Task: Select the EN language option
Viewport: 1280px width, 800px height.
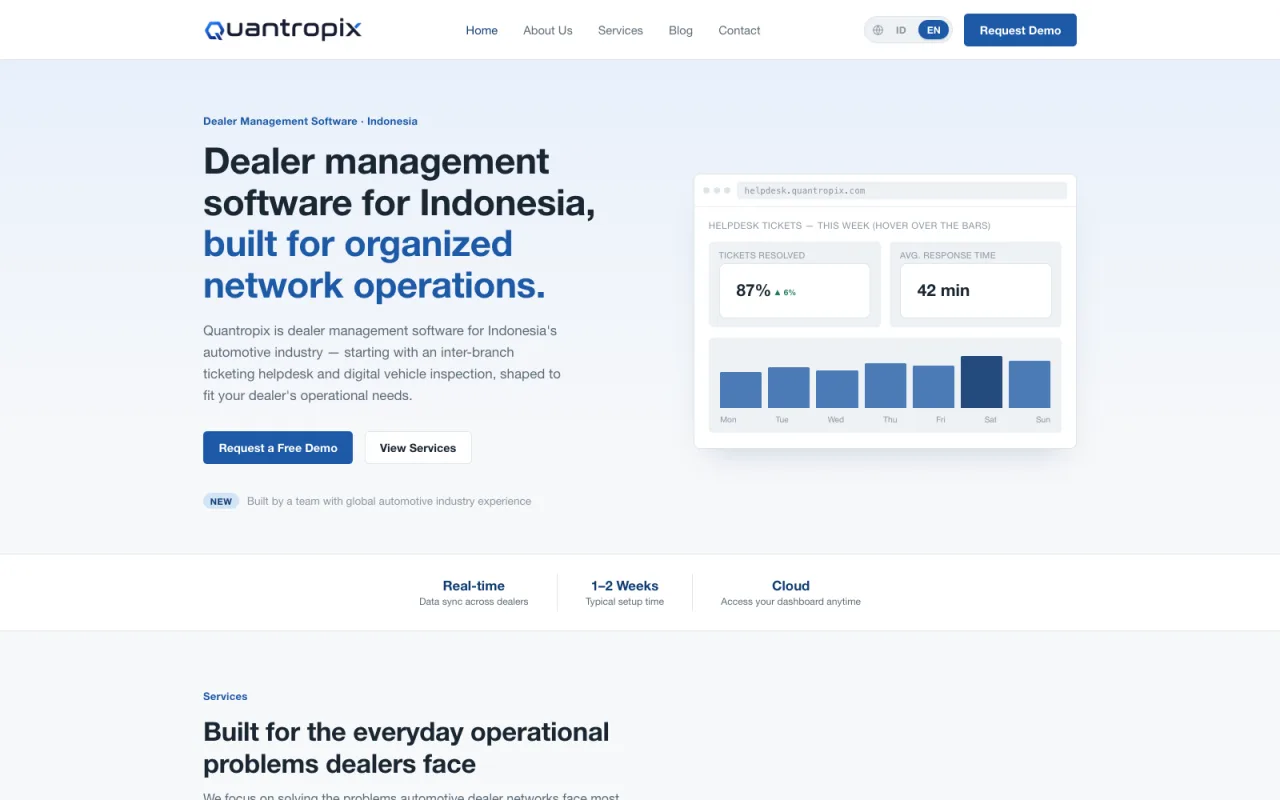Action: 933,30
